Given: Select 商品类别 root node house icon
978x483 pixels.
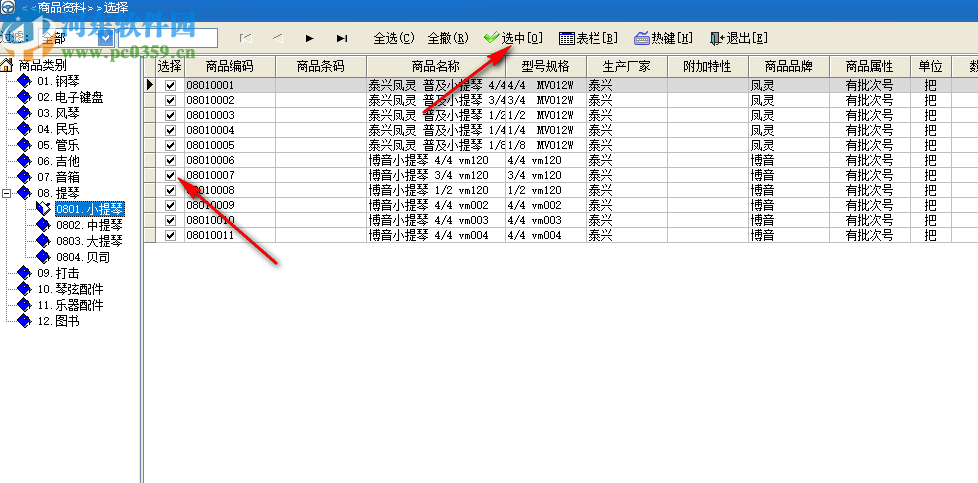Looking at the screenshot, I should pyautogui.click(x=7, y=65).
